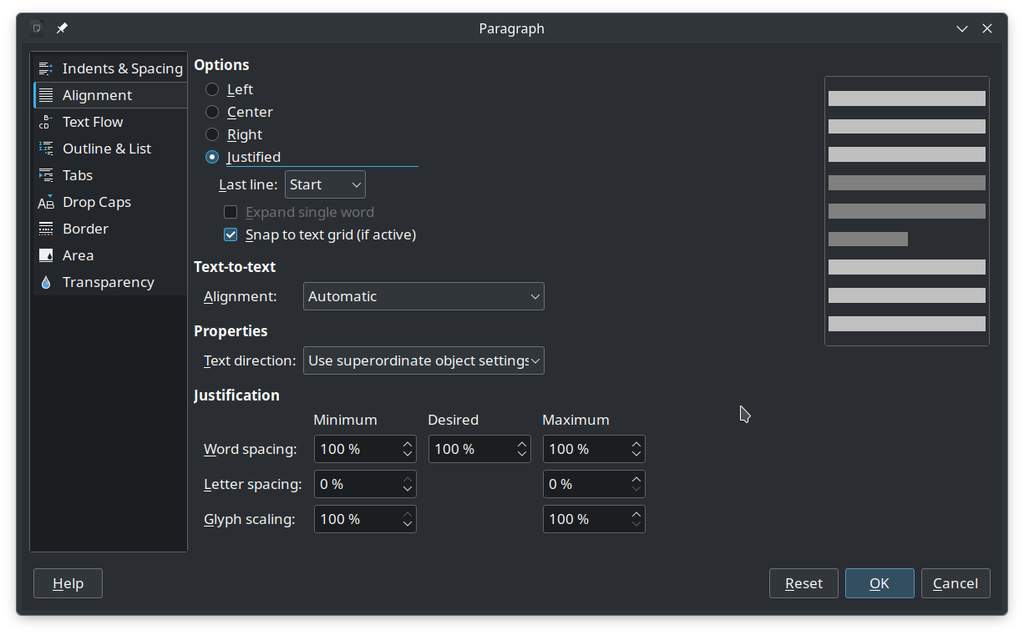Click the window menu icon in title bar
The width and height of the screenshot is (1024, 635).
point(37,28)
